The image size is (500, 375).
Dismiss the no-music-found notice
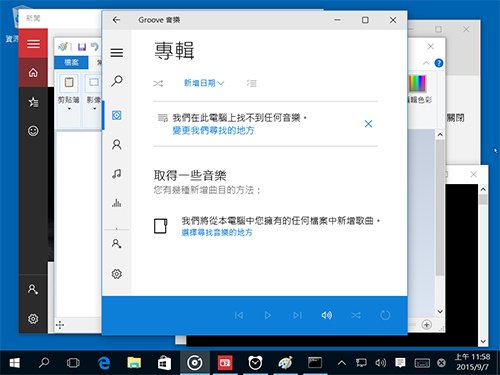368,124
